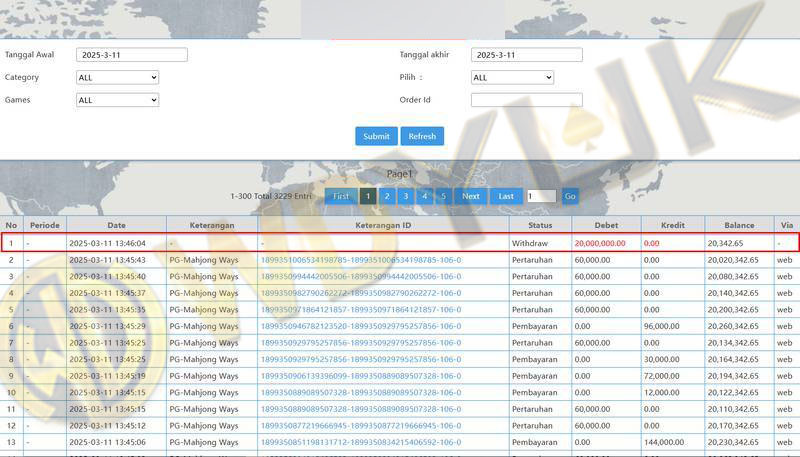Open the Pilih dropdown
Image resolution: width=800 pixels, height=457 pixels.
point(512,78)
